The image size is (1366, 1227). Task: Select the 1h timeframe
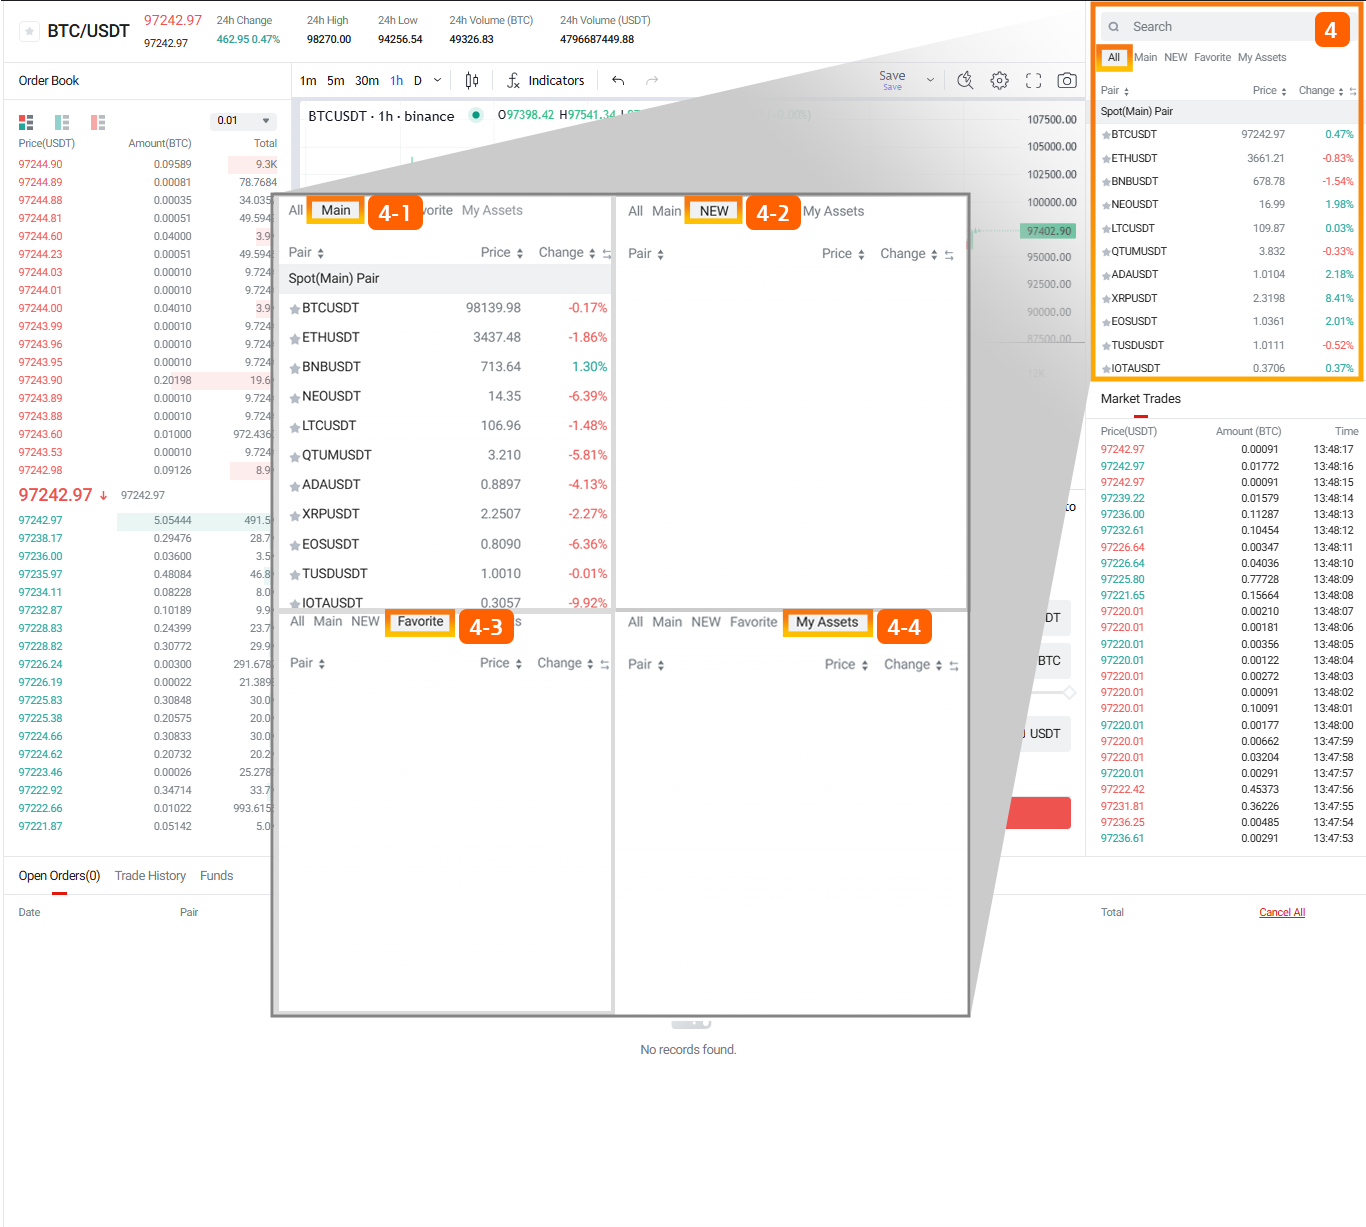click(x=397, y=81)
